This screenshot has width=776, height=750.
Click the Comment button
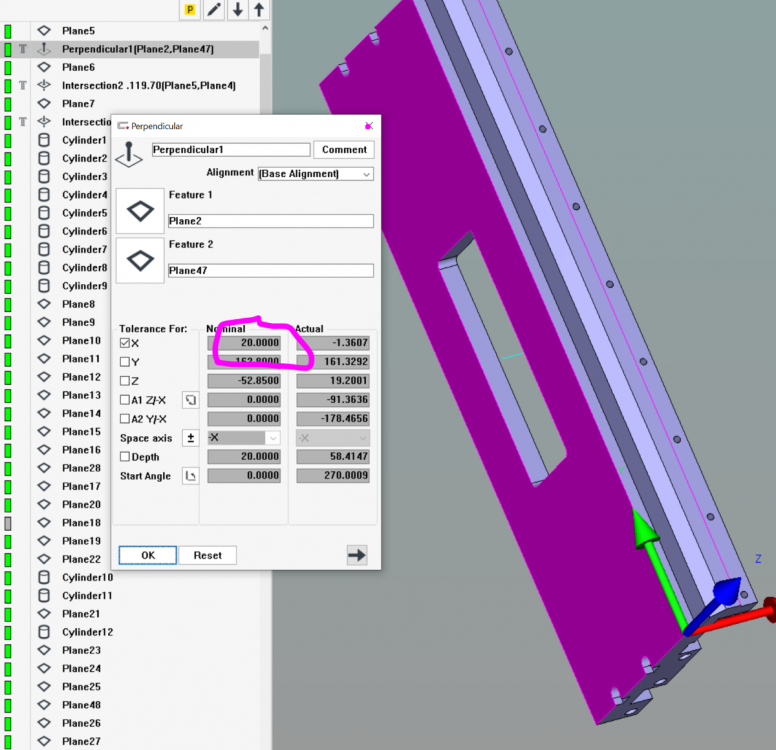[x=344, y=150]
